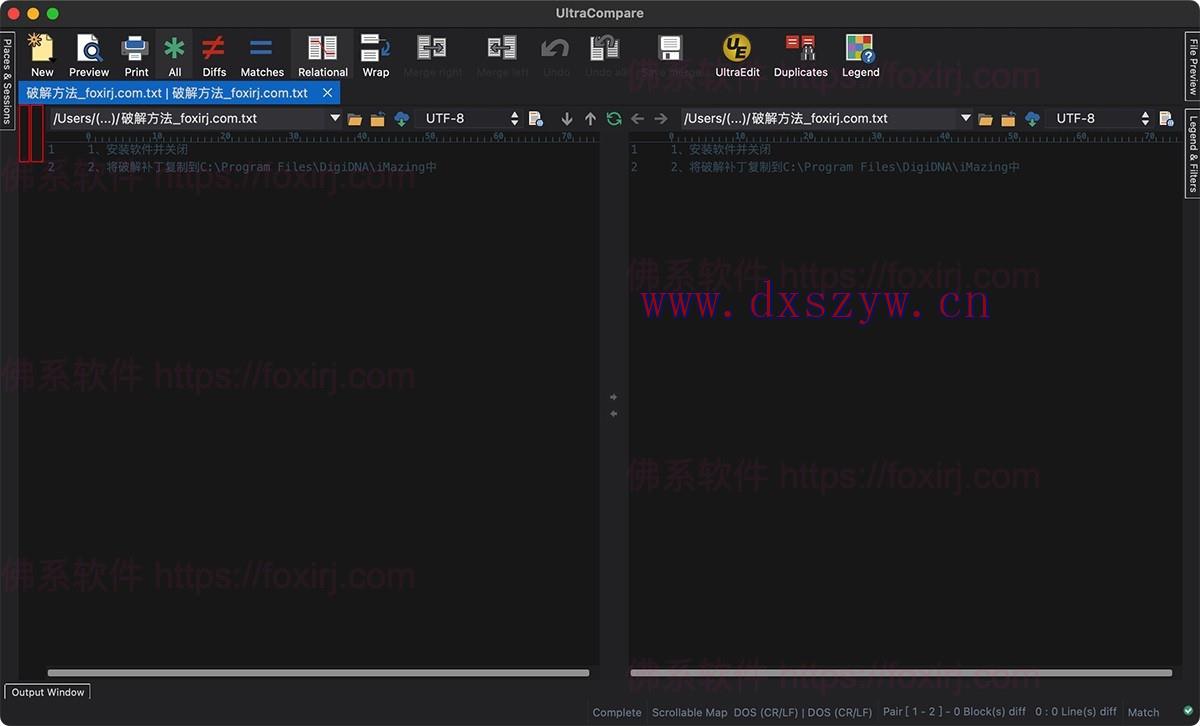This screenshot has width=1200, height=726.
Task: Click Pair [1 - 2] status entry
Action: click(x=954, y=712)
